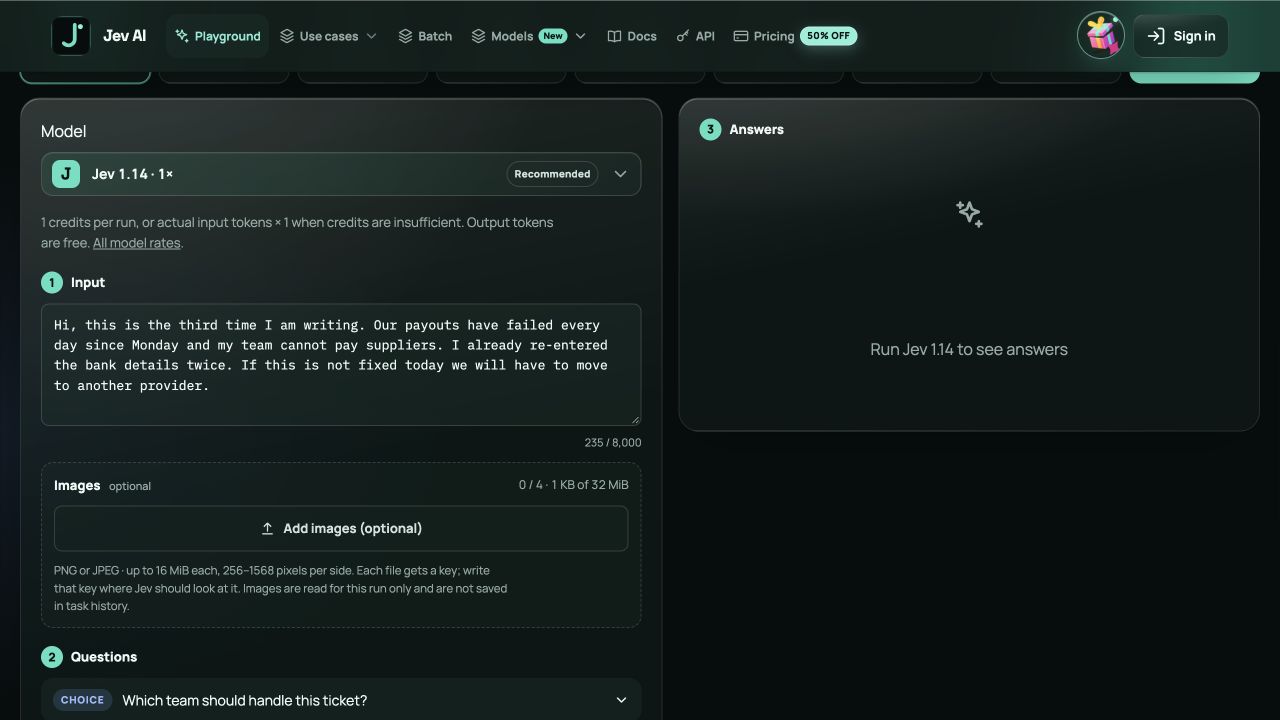The height and width of the screenshot is (720, 1280).
Task: Open the Jev 1.14 model selector dropdown
Action: pos(341,174)
